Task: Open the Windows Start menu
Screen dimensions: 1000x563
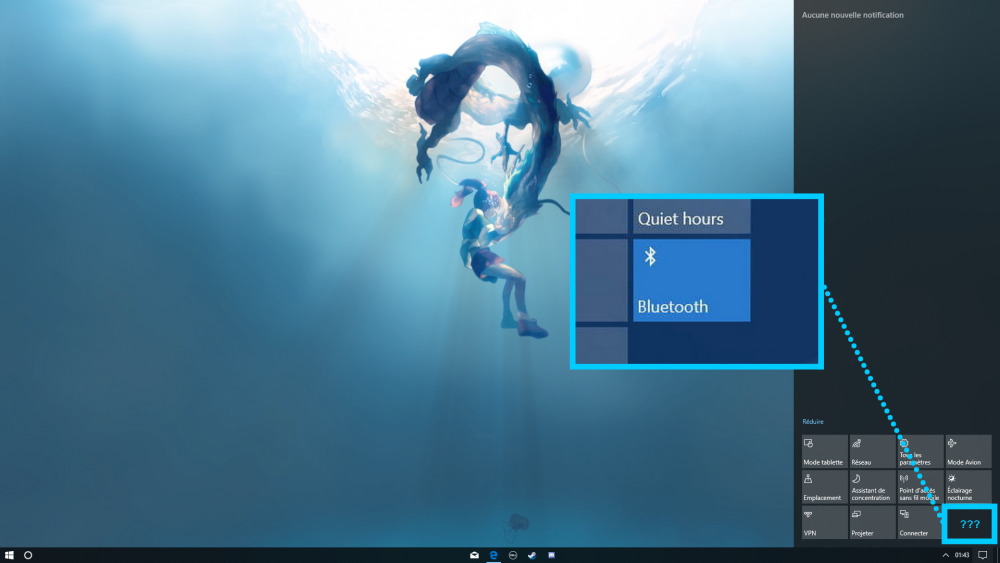Action: pyautogui.click(x=9, y=555)
